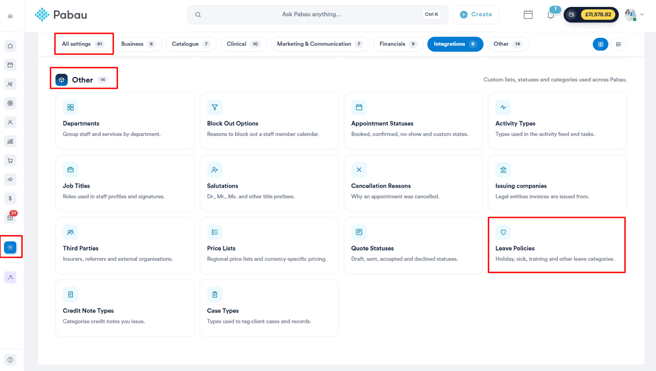The height and width of the screenshot is (371, 656).
Task: Click the Activity Types pulse icon
Action: point(503,107)
